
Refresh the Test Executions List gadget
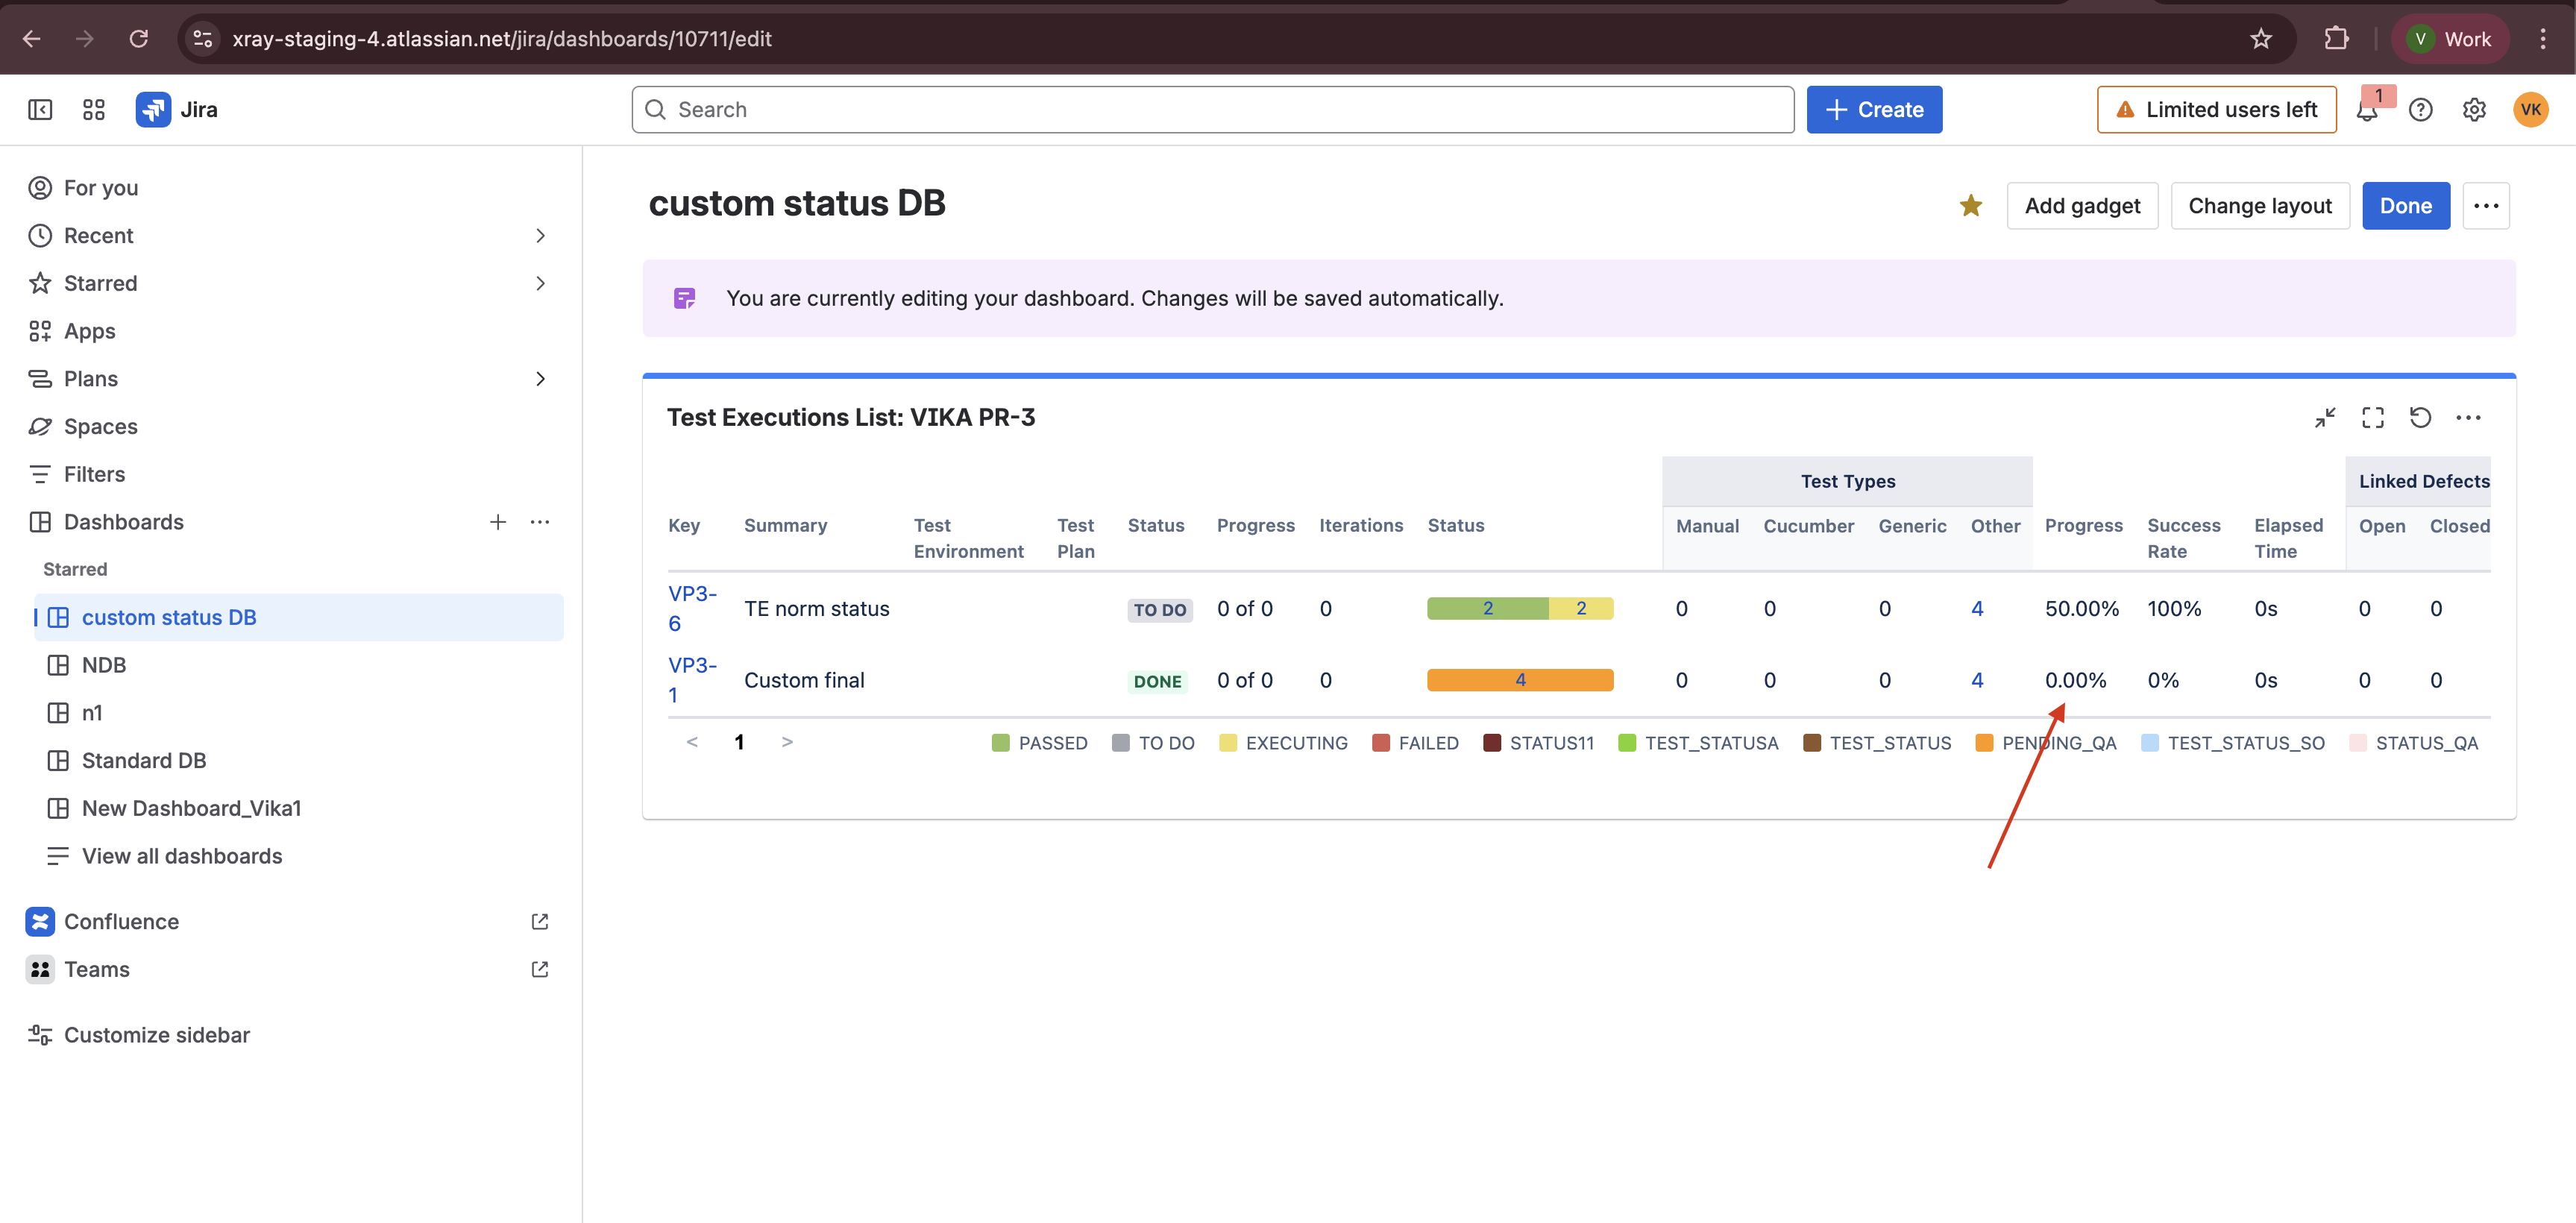tap(2420, 418)
